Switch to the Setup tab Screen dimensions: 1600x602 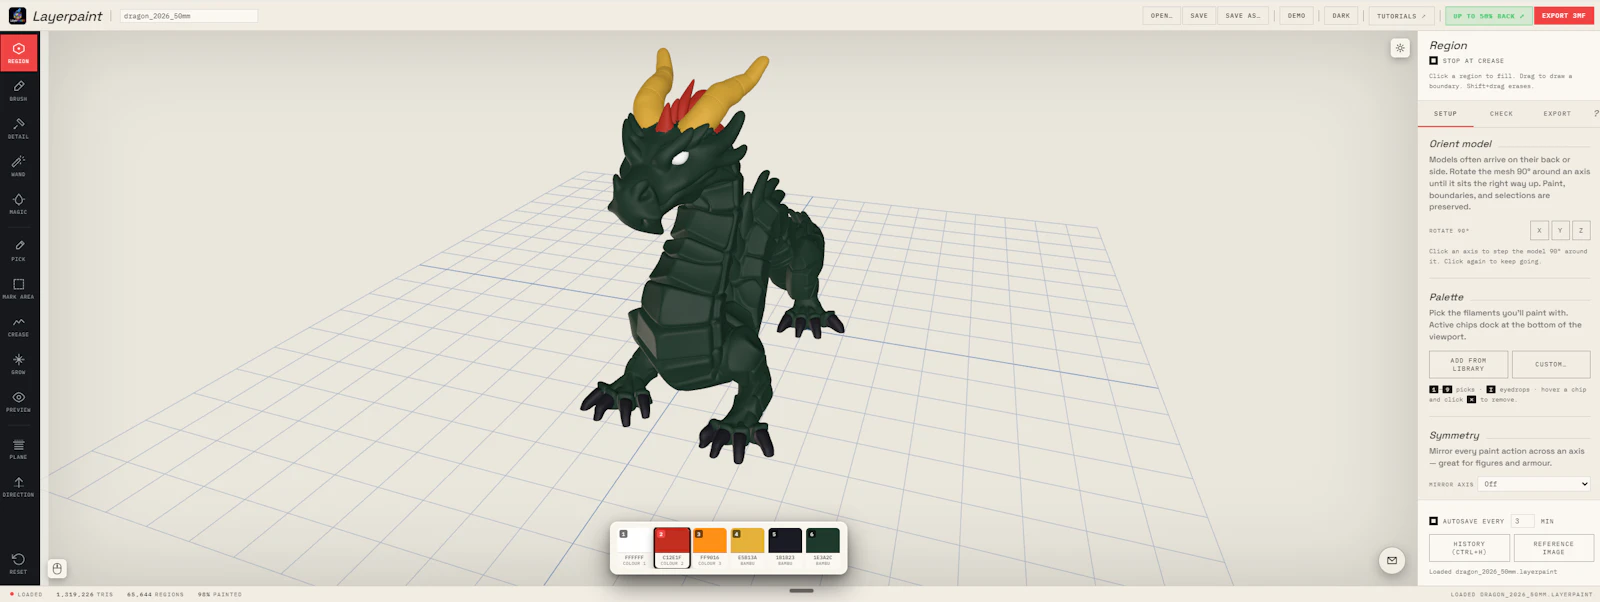point(1445,114)
